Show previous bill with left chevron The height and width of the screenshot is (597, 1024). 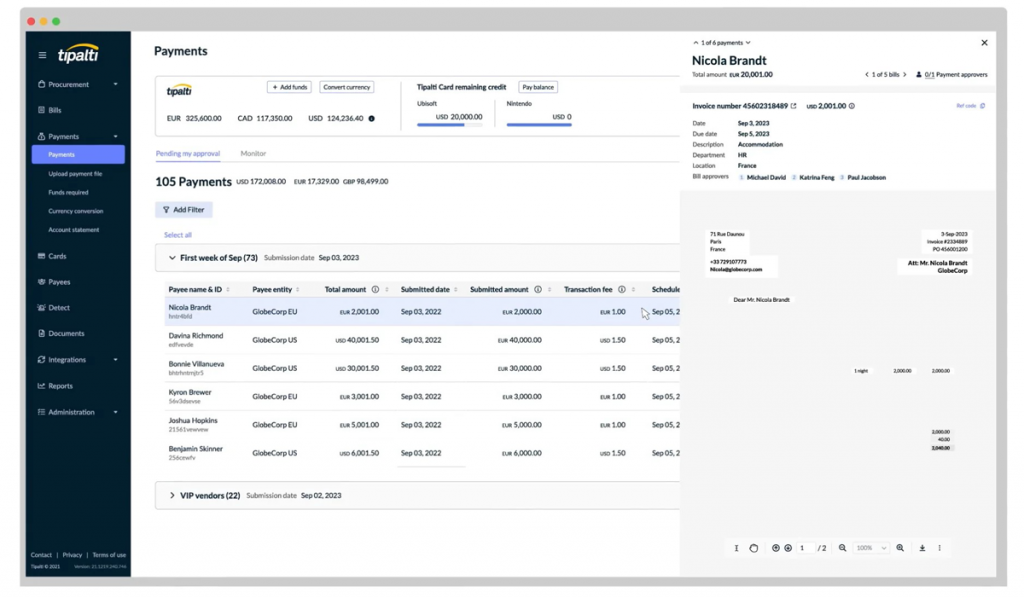click(x=867, y=74)
